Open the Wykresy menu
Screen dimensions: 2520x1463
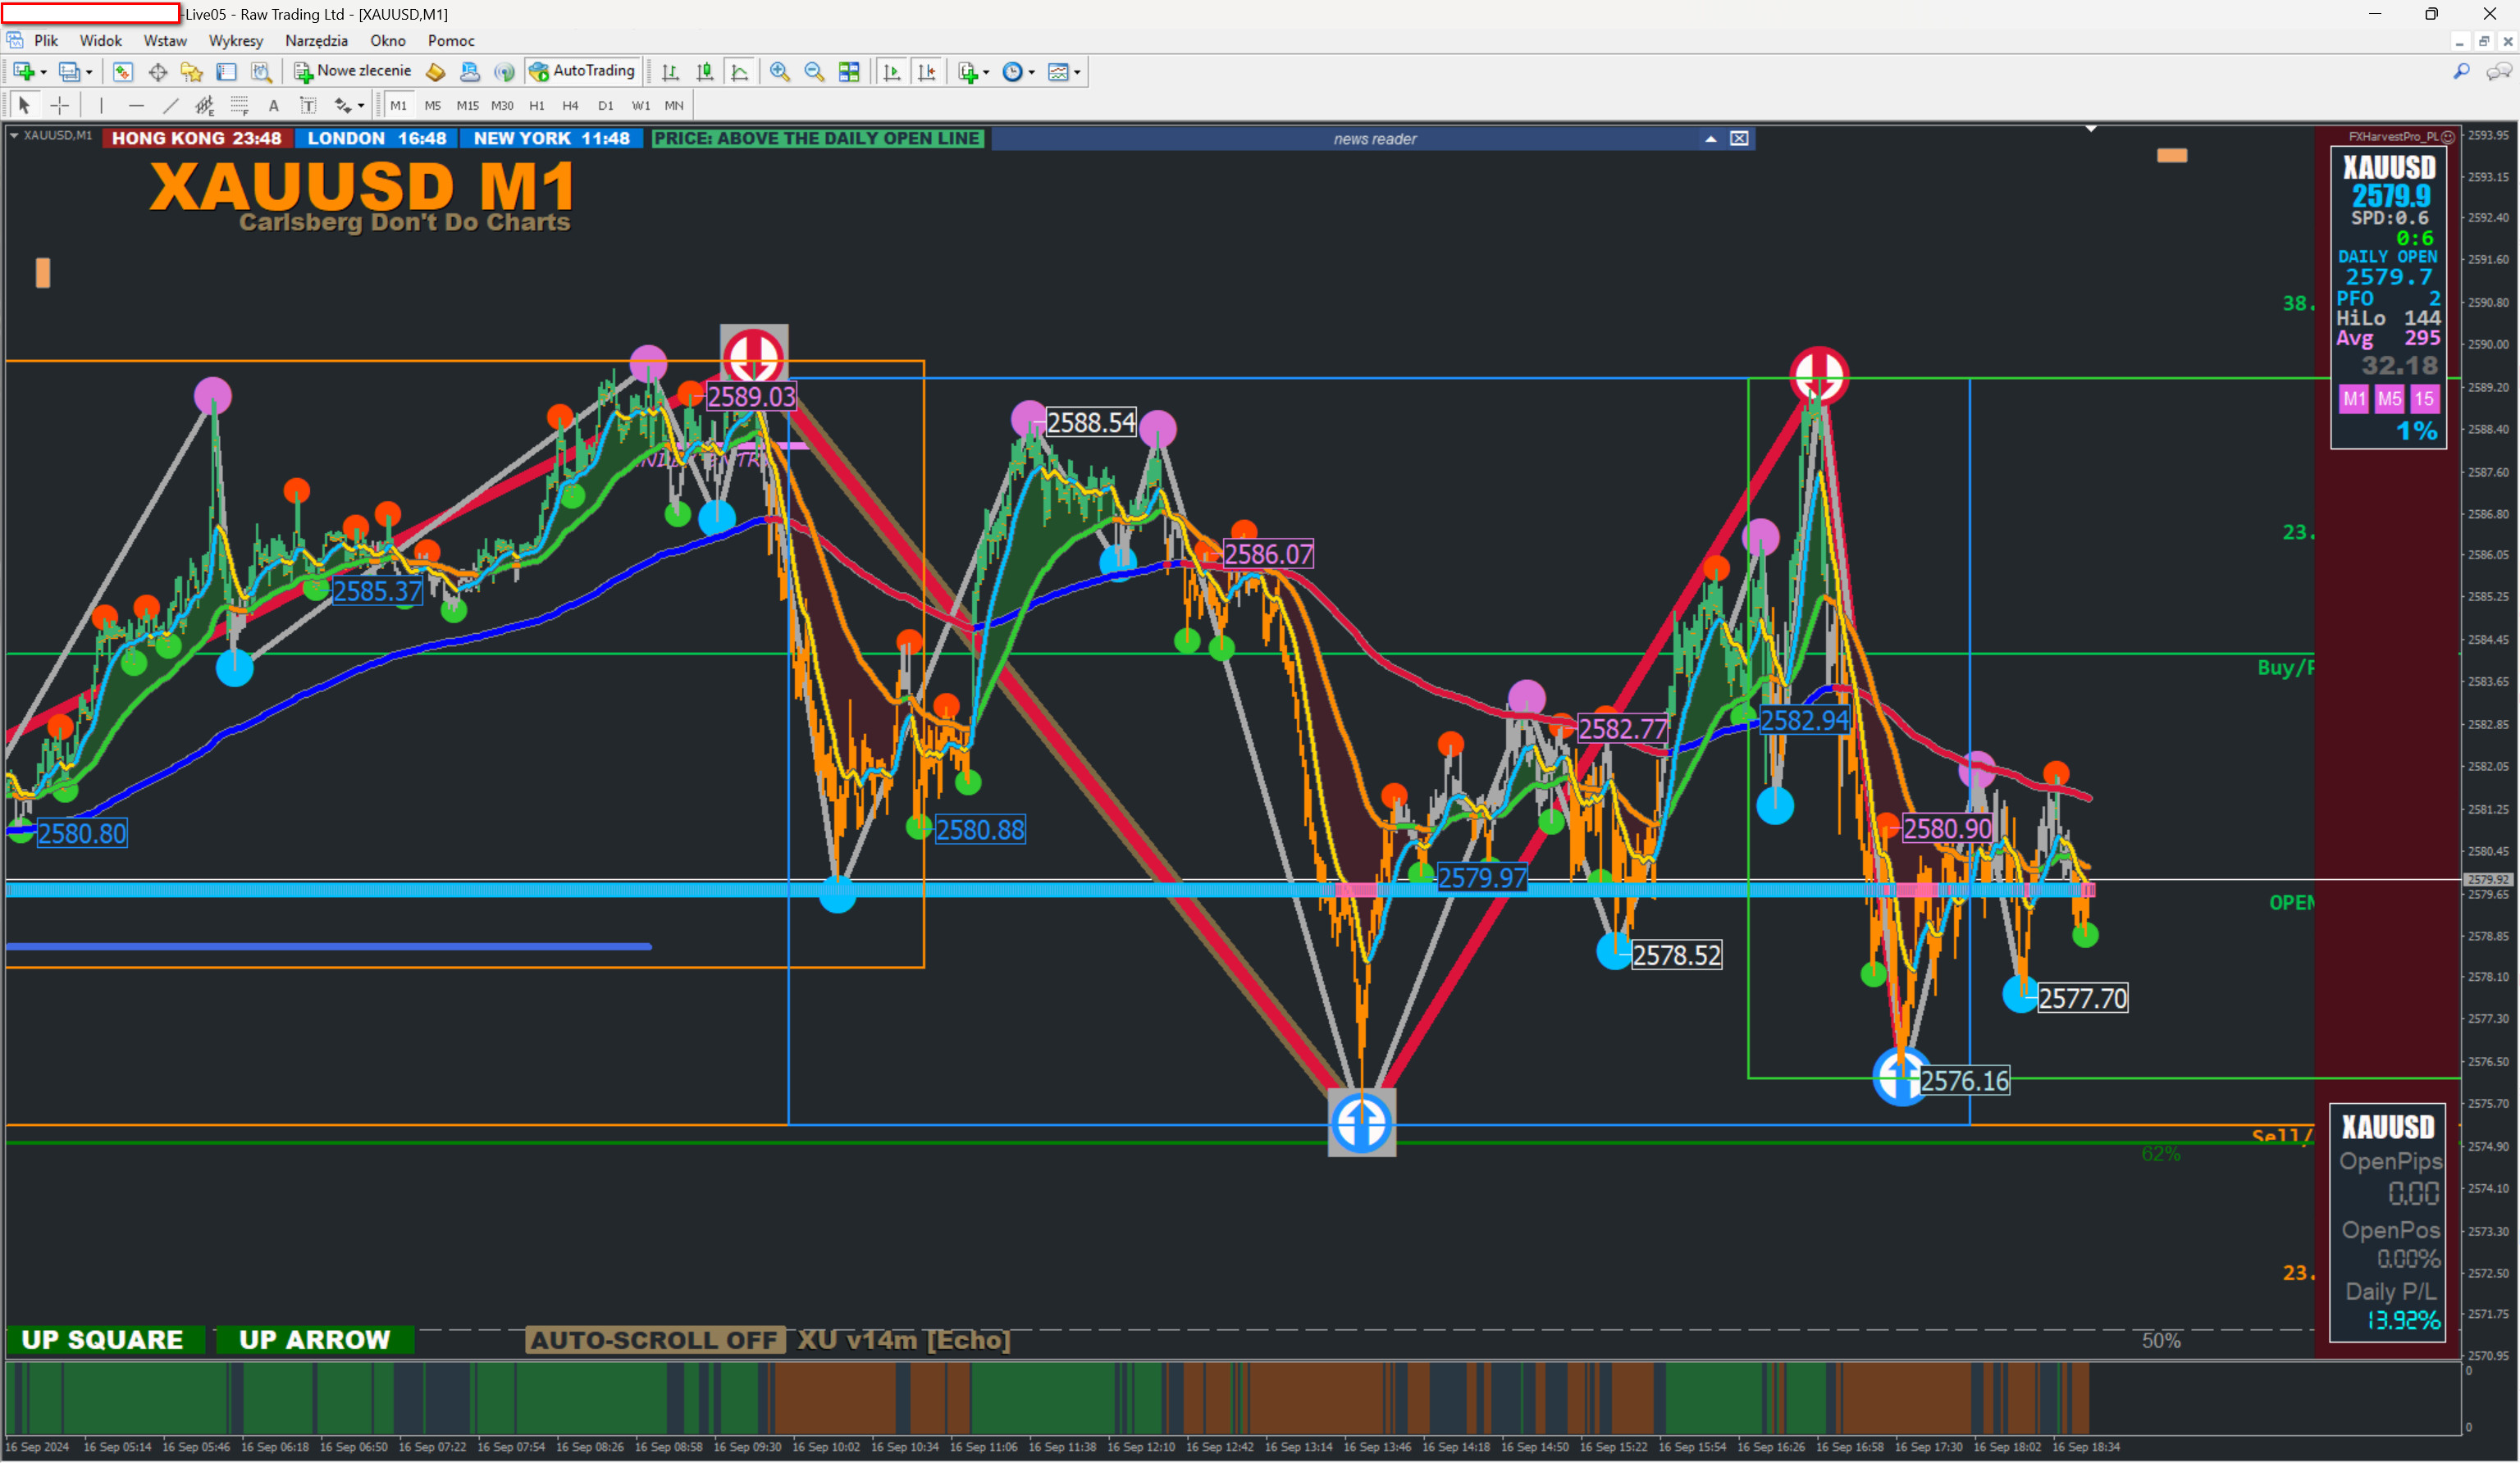[235, 41]
